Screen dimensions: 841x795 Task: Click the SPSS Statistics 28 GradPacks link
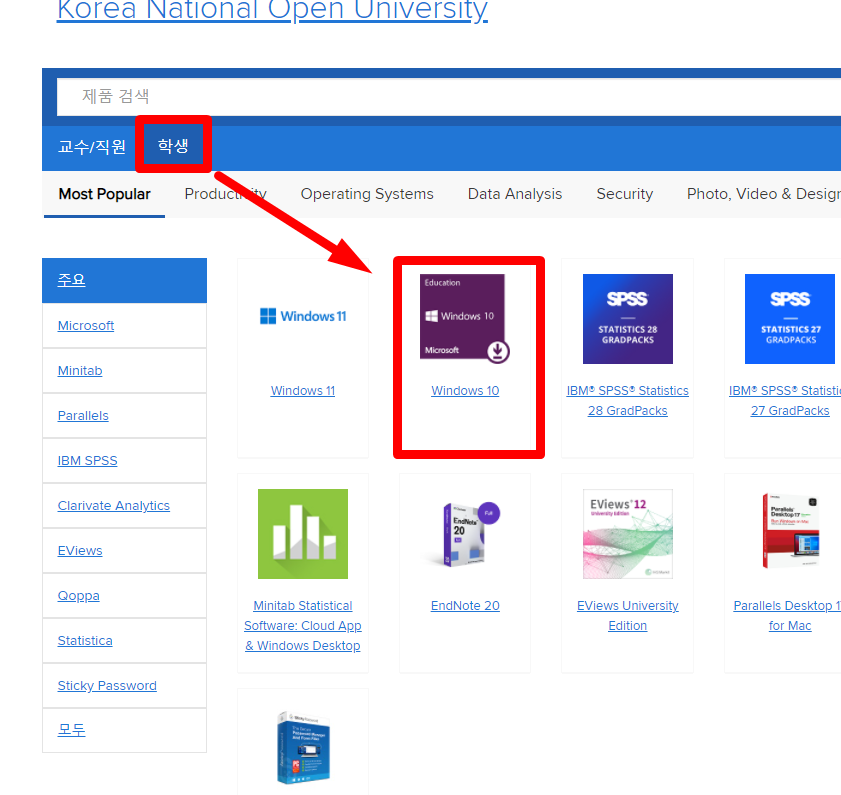pyautogui.click(x=628, y=401)
